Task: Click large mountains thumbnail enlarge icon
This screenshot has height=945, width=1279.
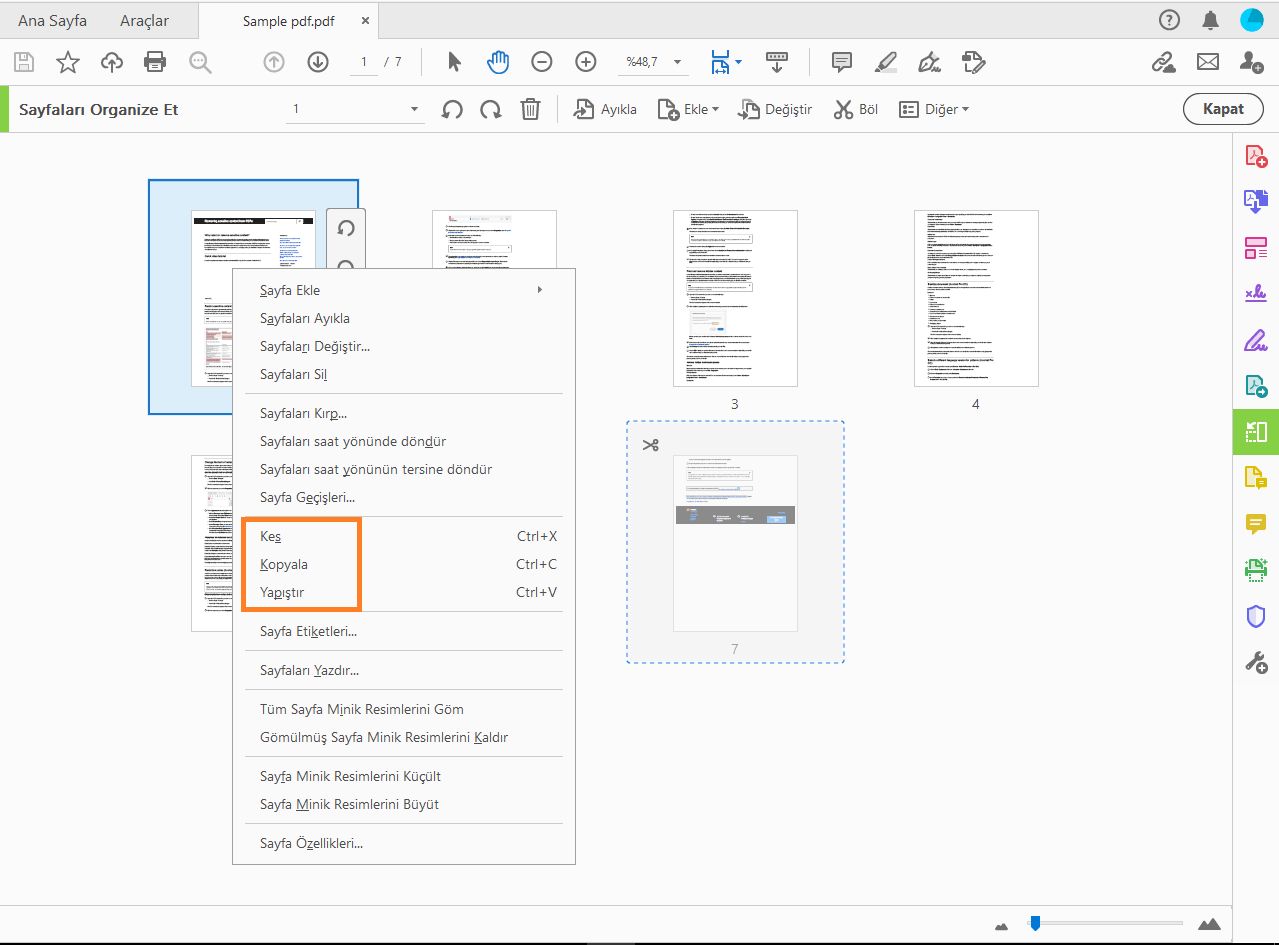Action: click(x=1209, y=923)
